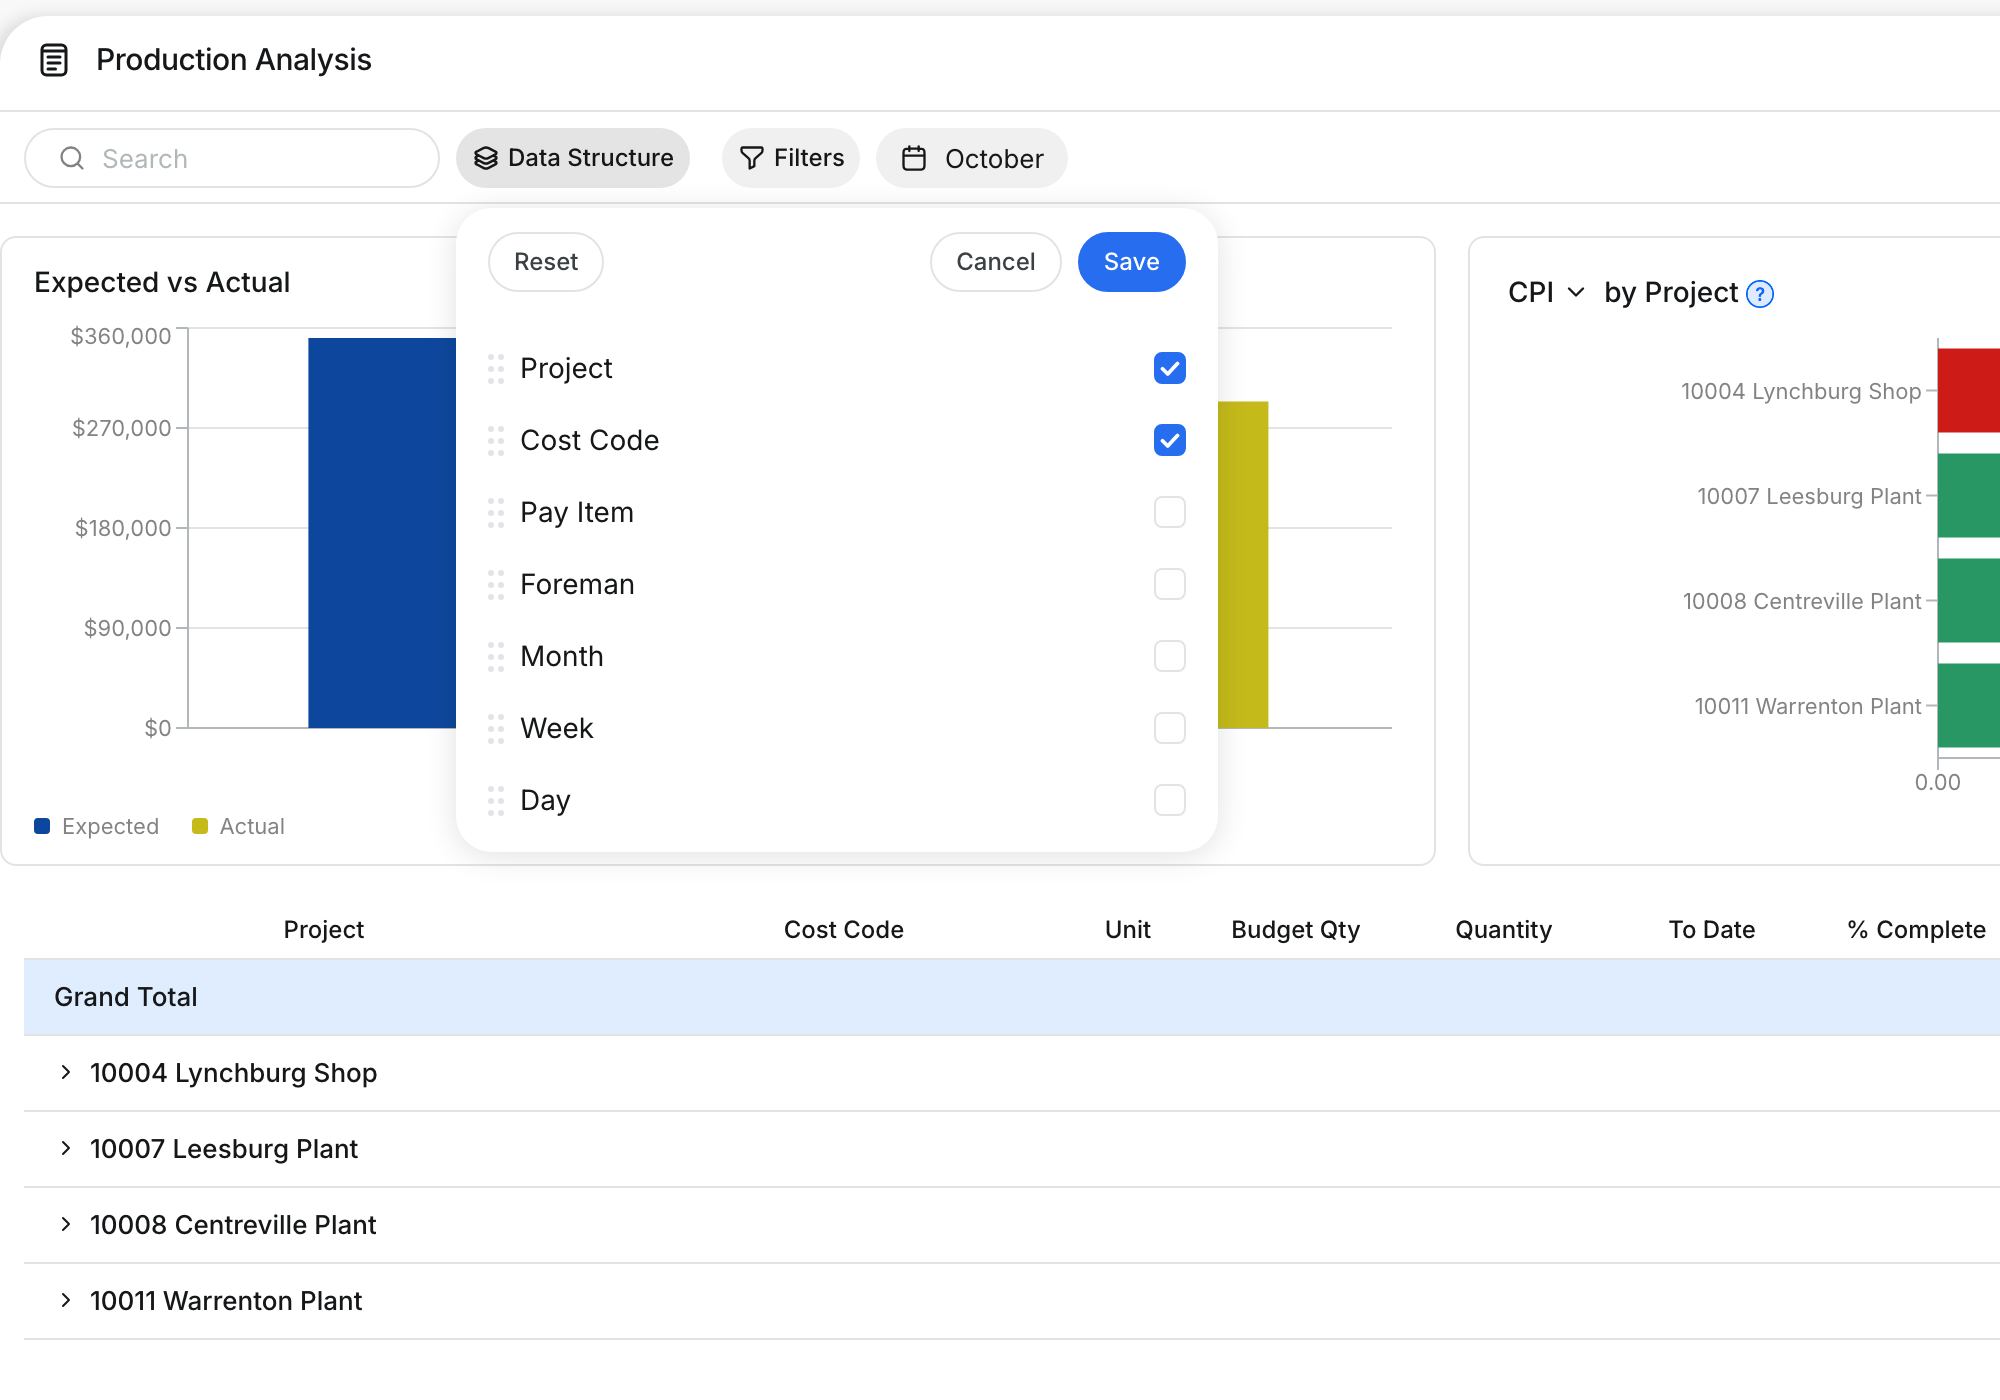Reset the data structure selections

pyautogui.click(x=546, y=262)
